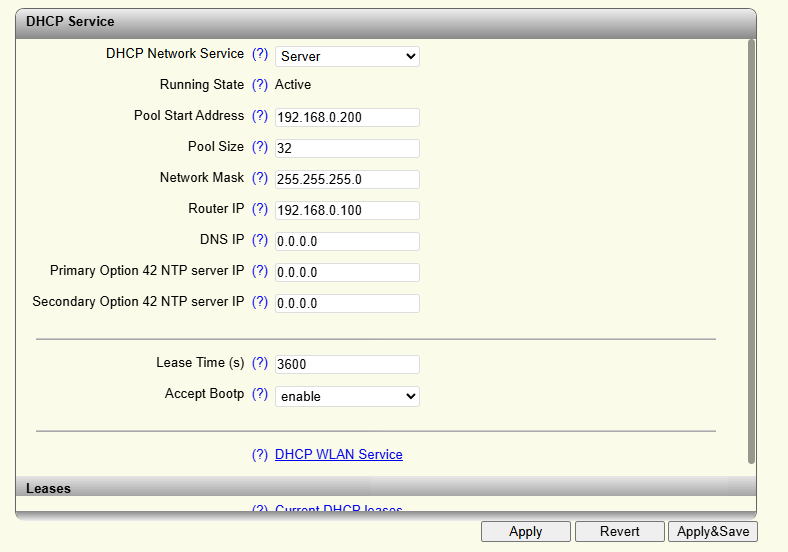This screenshot has height=552, width=788.
Task: Expand the DHCP Network Service dropdown
Action: coord(347,56)
